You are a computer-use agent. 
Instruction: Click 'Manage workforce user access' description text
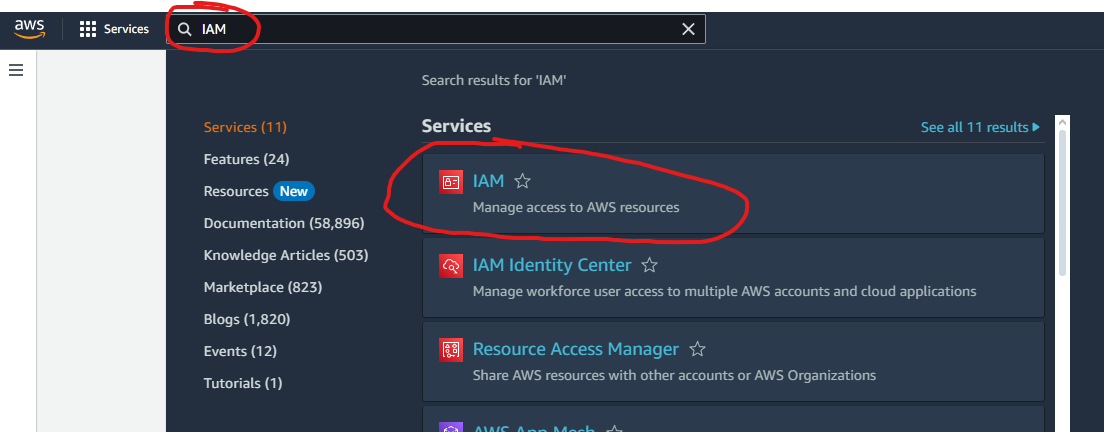click(x=724, y=291)
